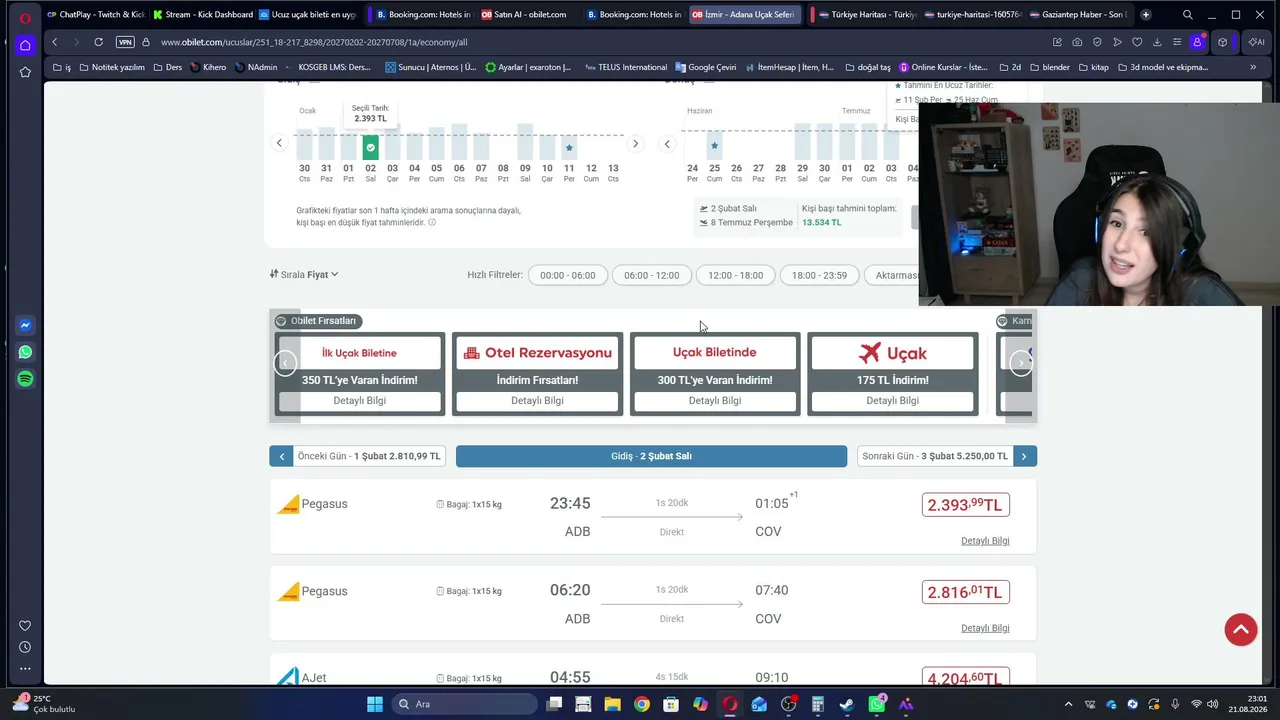1280x720 pixels.
Task: Click the site padlock icon
Action: tap(146, 42)
